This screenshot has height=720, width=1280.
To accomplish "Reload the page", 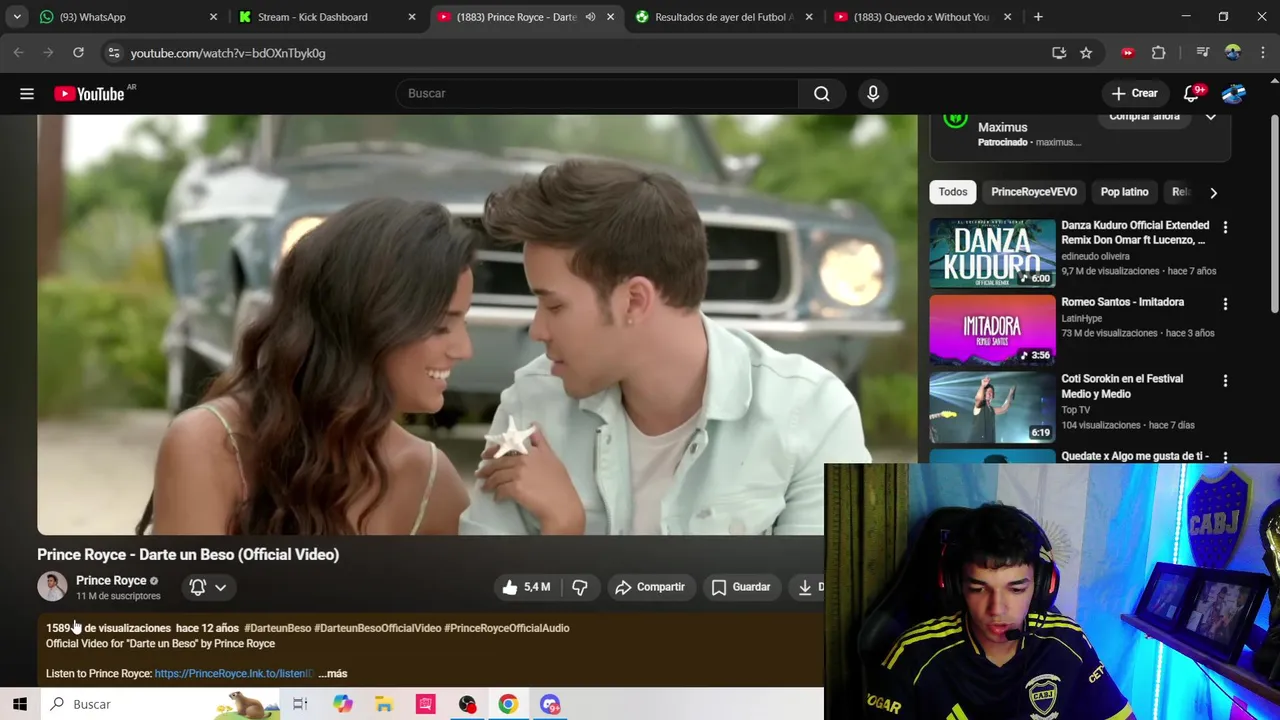I will [78, 53].
